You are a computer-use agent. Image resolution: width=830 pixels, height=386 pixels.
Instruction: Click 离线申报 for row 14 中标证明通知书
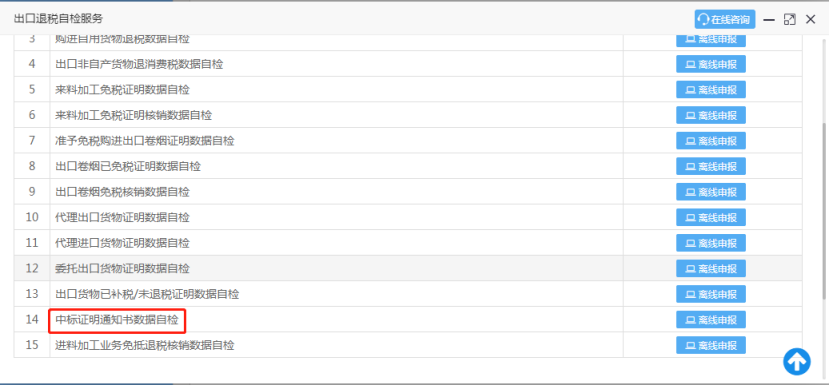[711, 320]
